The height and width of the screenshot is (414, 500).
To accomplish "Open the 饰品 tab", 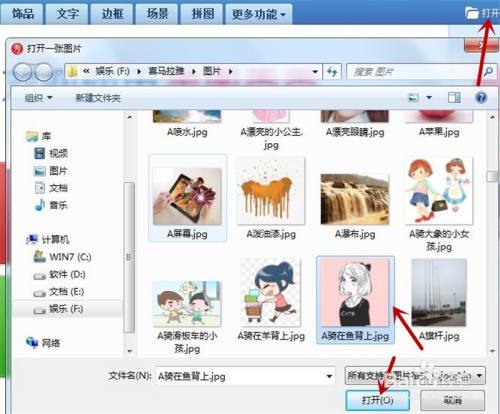I will tap(22, 14).
